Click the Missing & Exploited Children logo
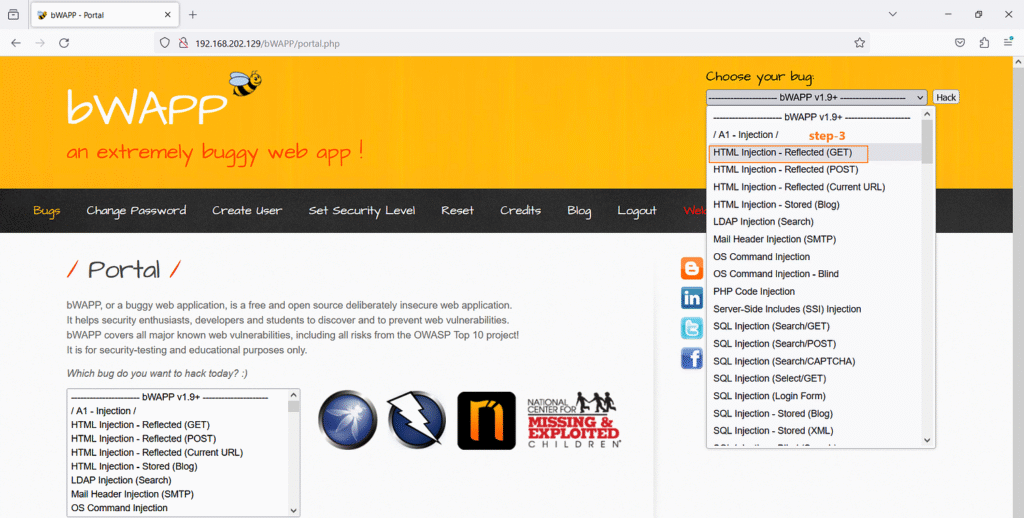Viewport: 1024px width, 518px height. point(573,420)
